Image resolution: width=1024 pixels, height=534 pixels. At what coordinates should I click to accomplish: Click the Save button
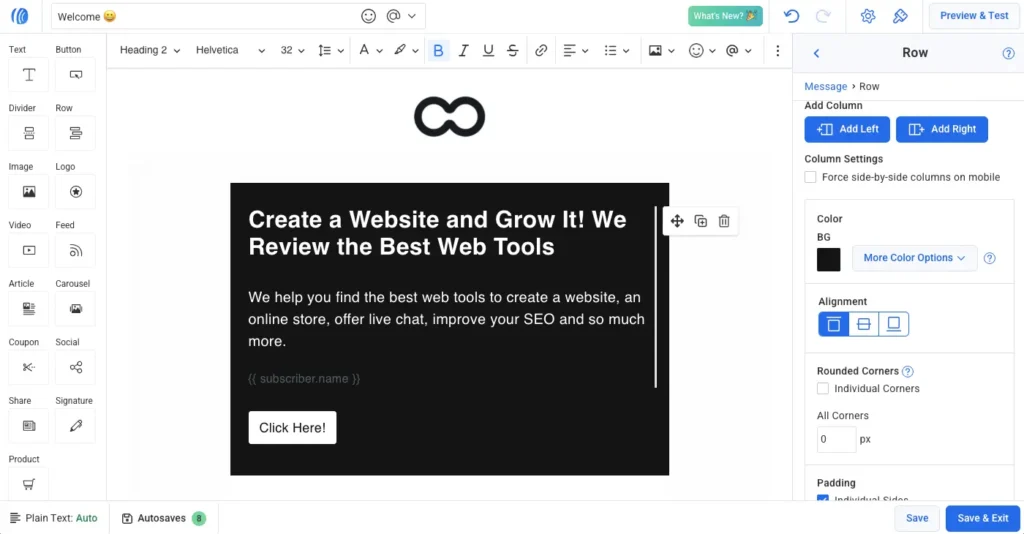click(917, 518)
